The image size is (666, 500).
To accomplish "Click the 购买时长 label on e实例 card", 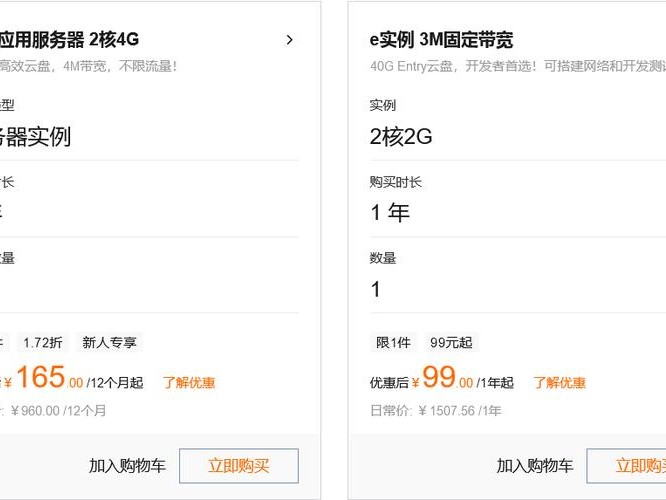I will [395, 182].
